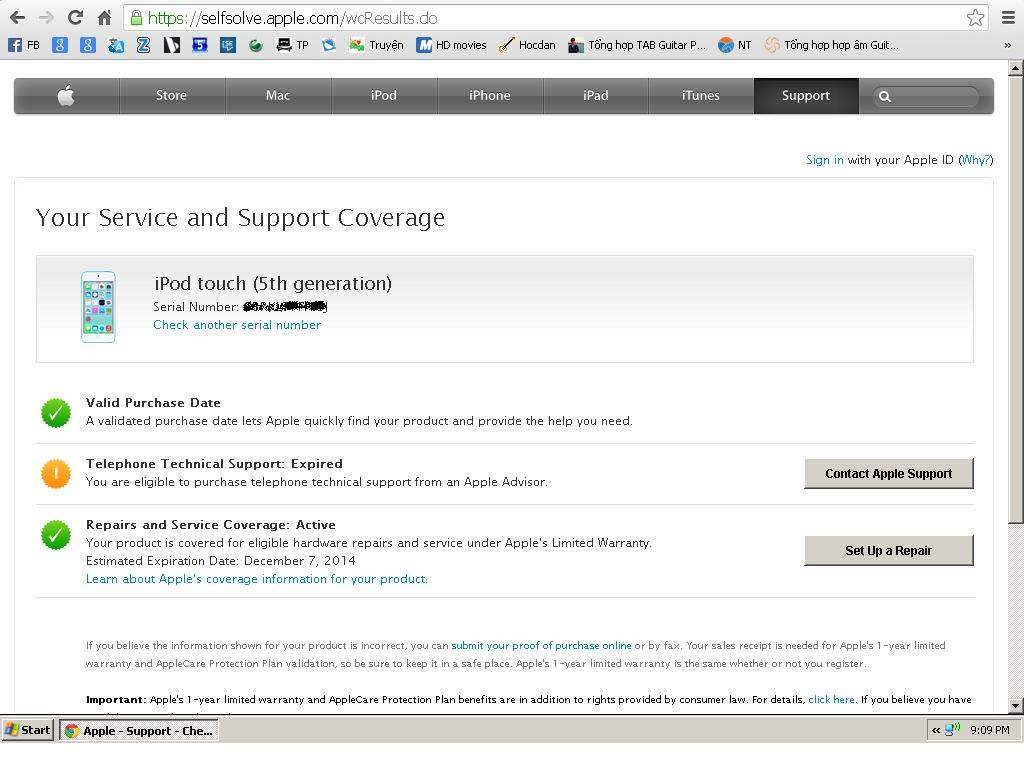Open the iPad tab

(596, 96)
